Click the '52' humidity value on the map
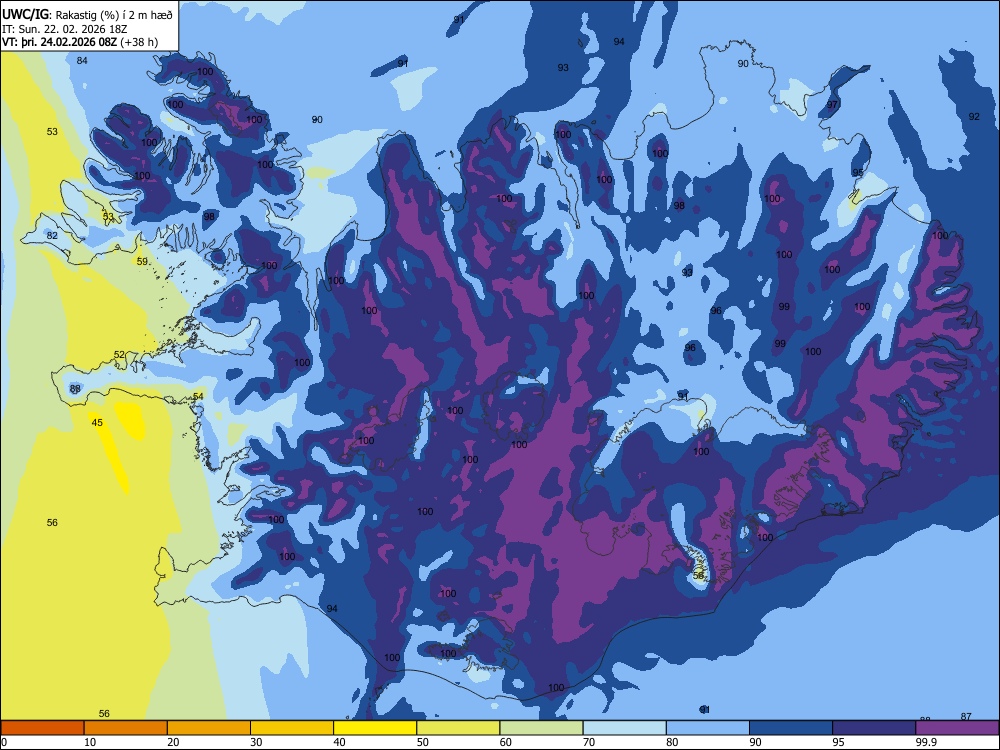Viewport: 1000px width, 750px height. pyautogui.click(x=119, y=355)
